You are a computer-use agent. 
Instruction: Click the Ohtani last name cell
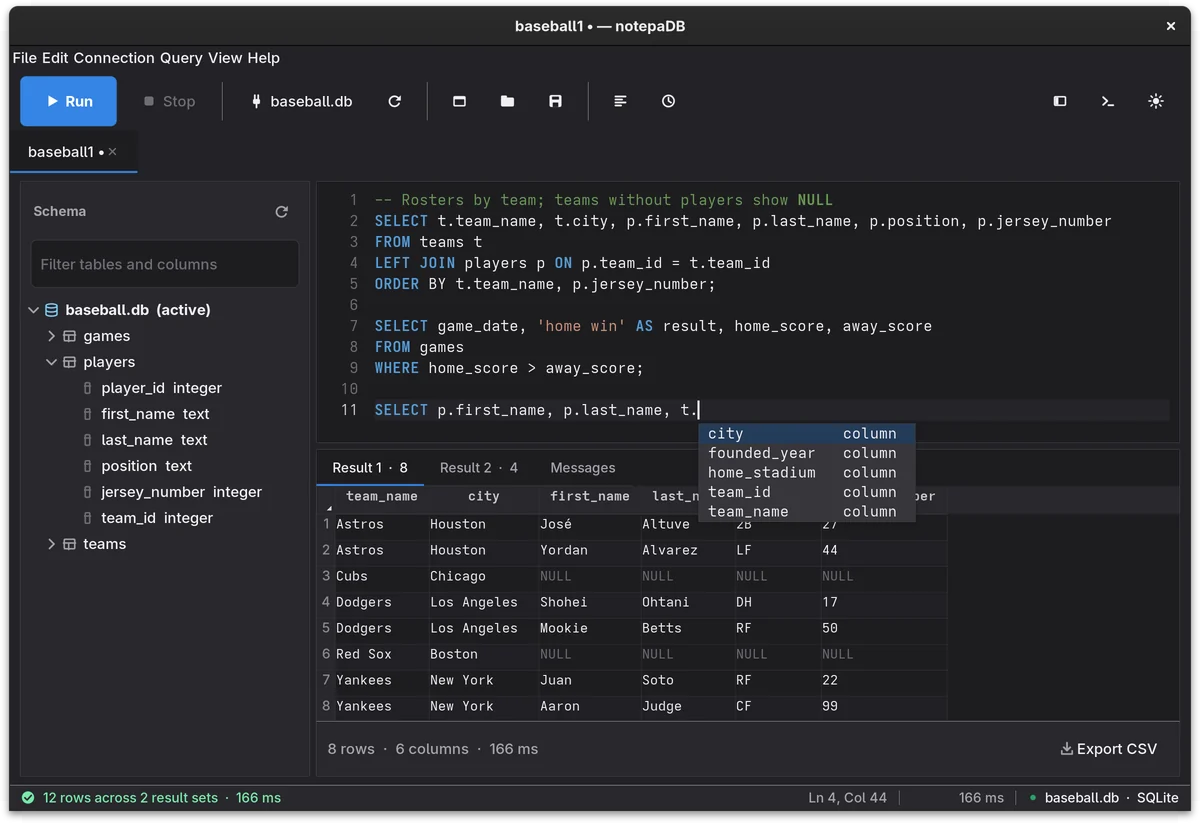tap(687, 602)
